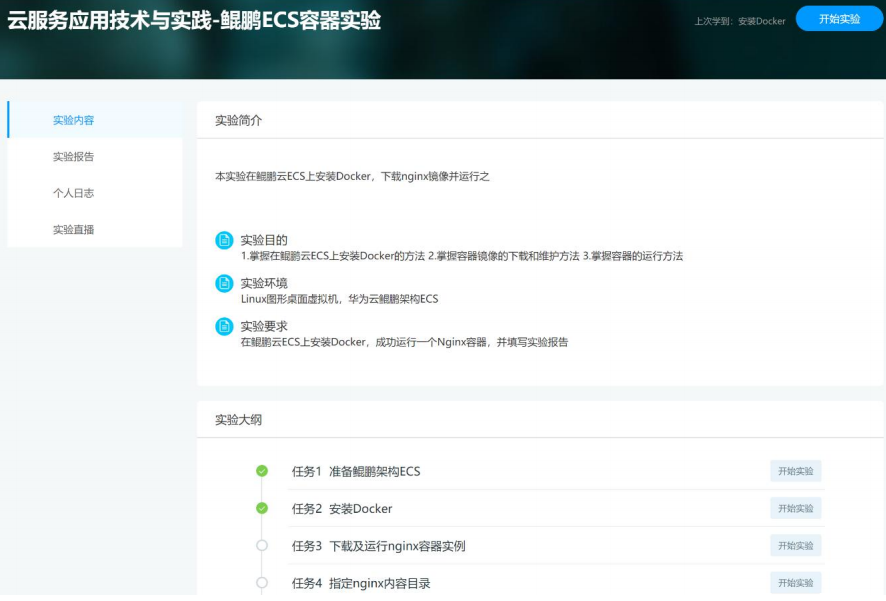Select the 实验内容 sidebar tab
886x601 pixels.
tap(95, 120)
